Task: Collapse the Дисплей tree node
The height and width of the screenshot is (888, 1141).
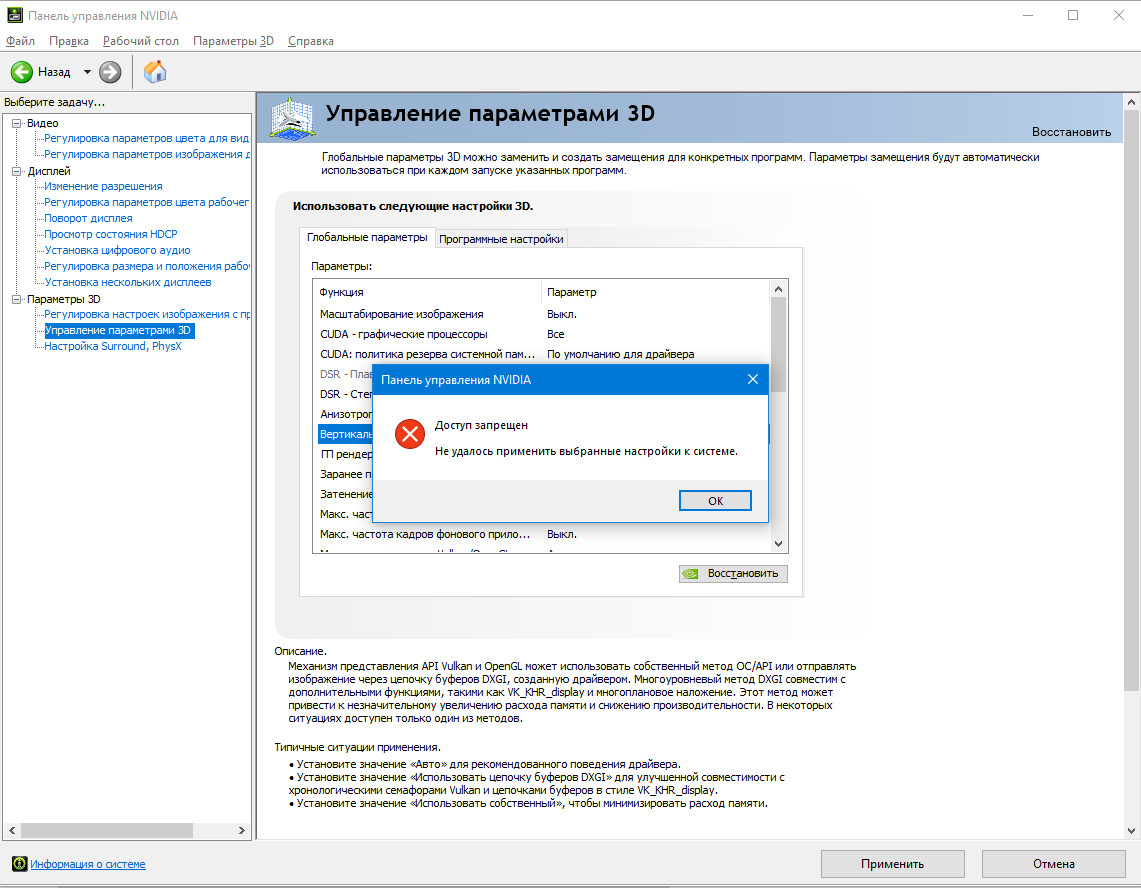Action: [17, 171]
